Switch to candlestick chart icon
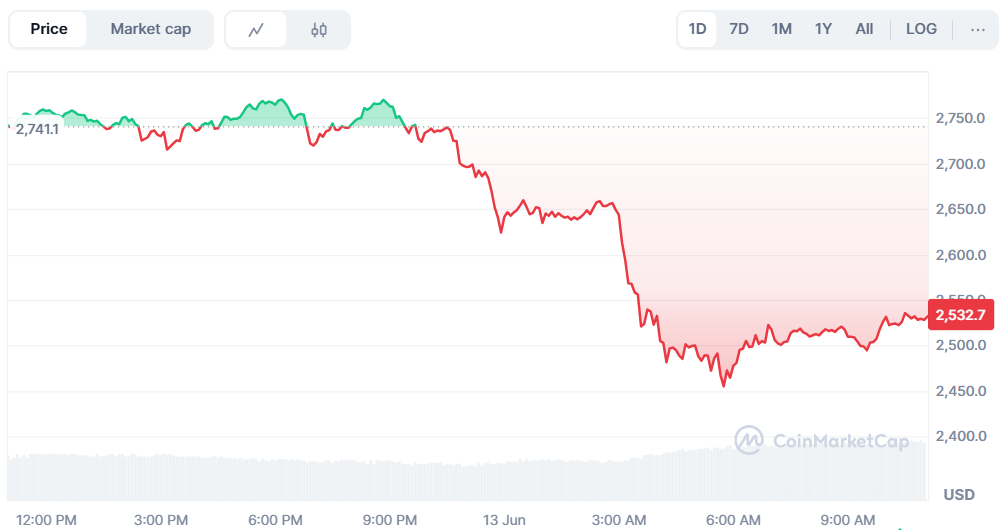Viewport: 1002px width, 530px height. [319, 30]
